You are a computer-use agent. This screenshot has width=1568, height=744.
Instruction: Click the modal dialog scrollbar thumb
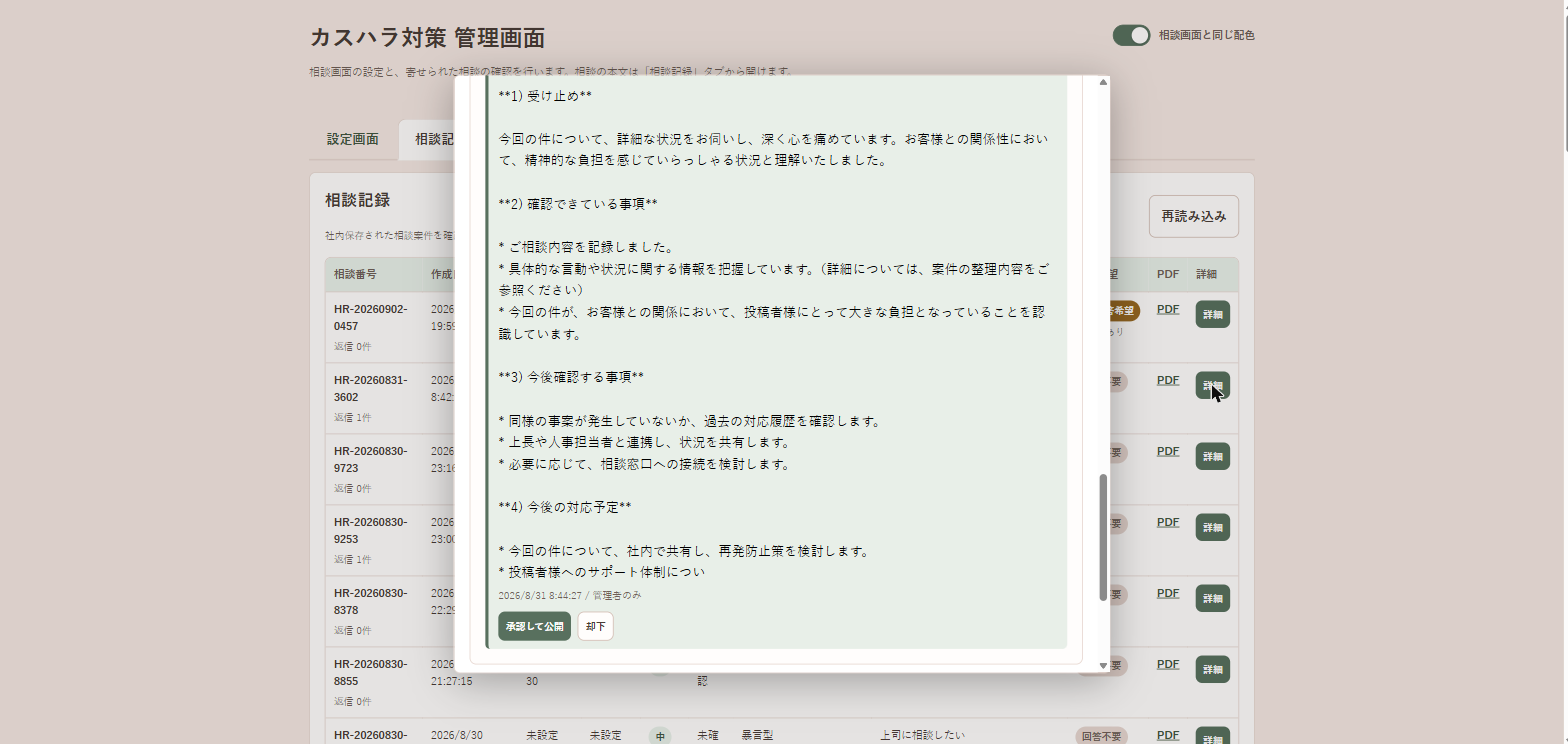click(1103, 537)
